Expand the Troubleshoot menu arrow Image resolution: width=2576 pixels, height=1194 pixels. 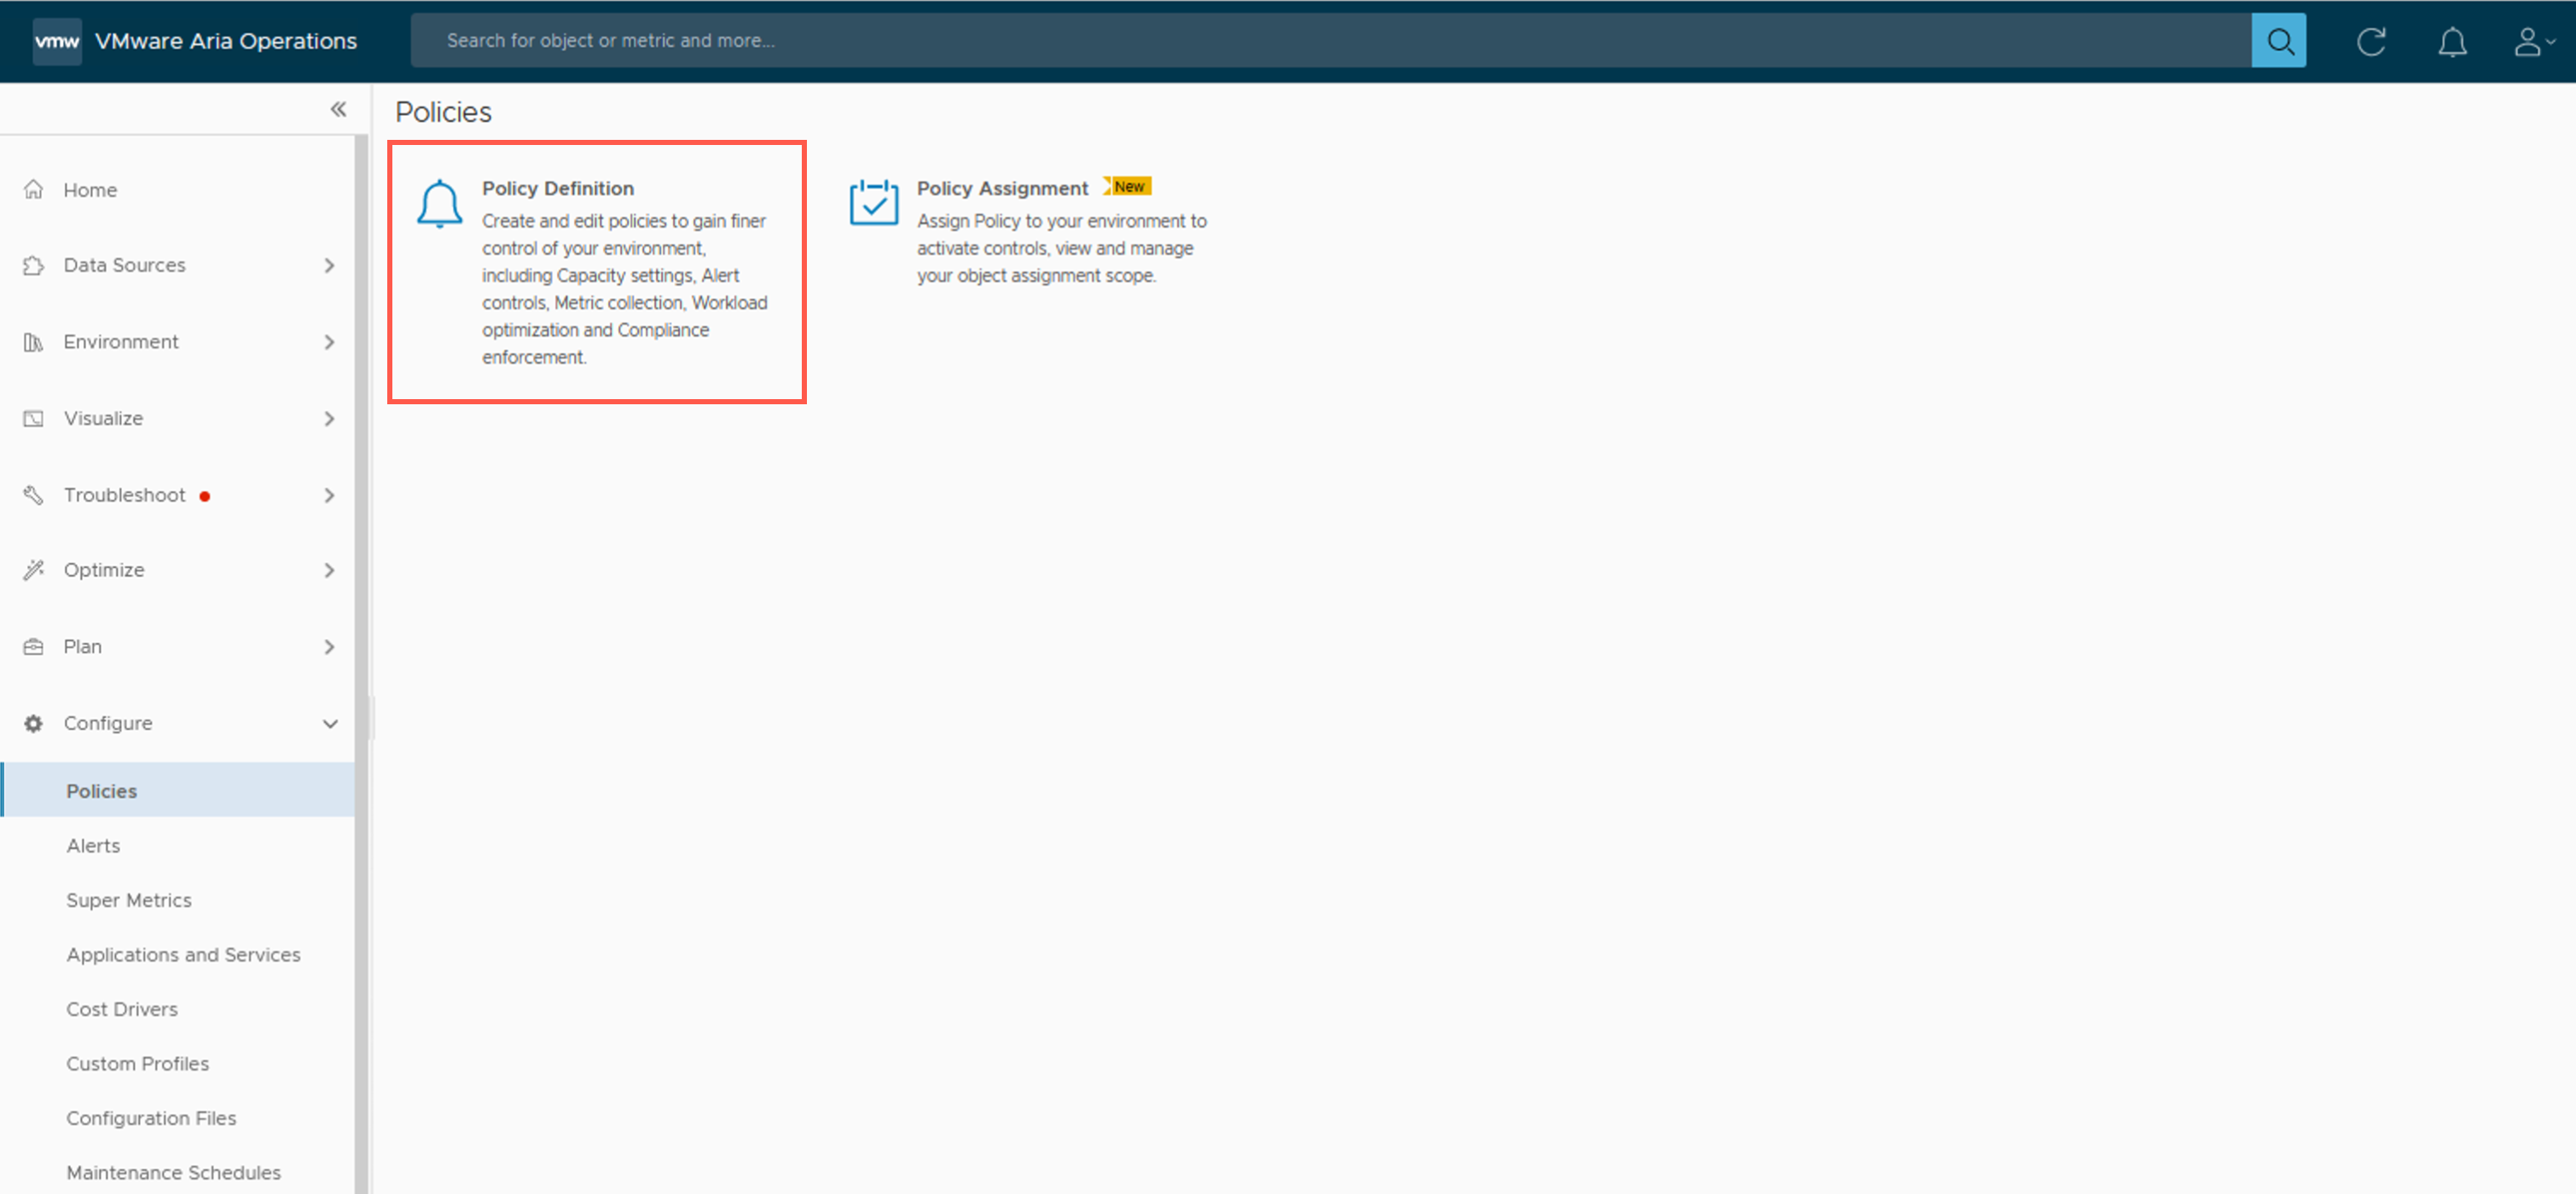click(x=329, y=495)
